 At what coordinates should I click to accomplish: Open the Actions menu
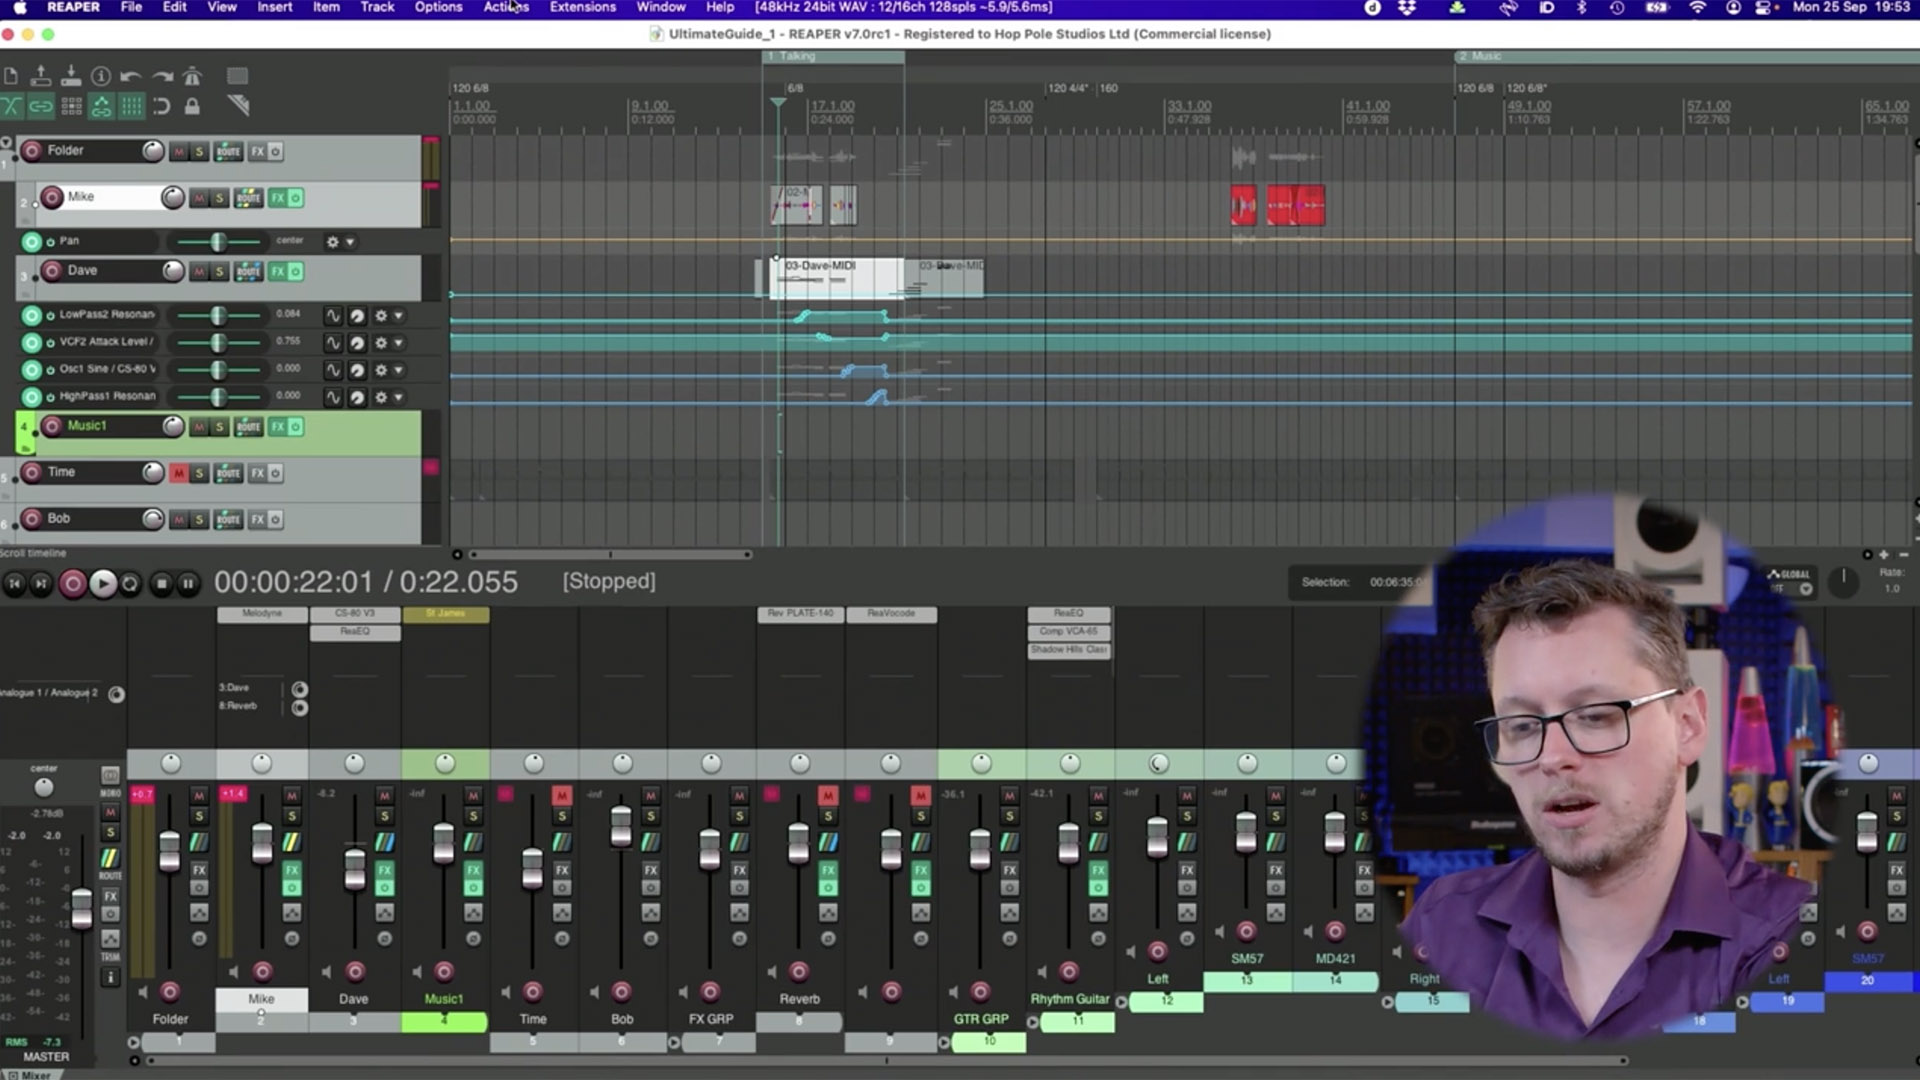point(505,7)
